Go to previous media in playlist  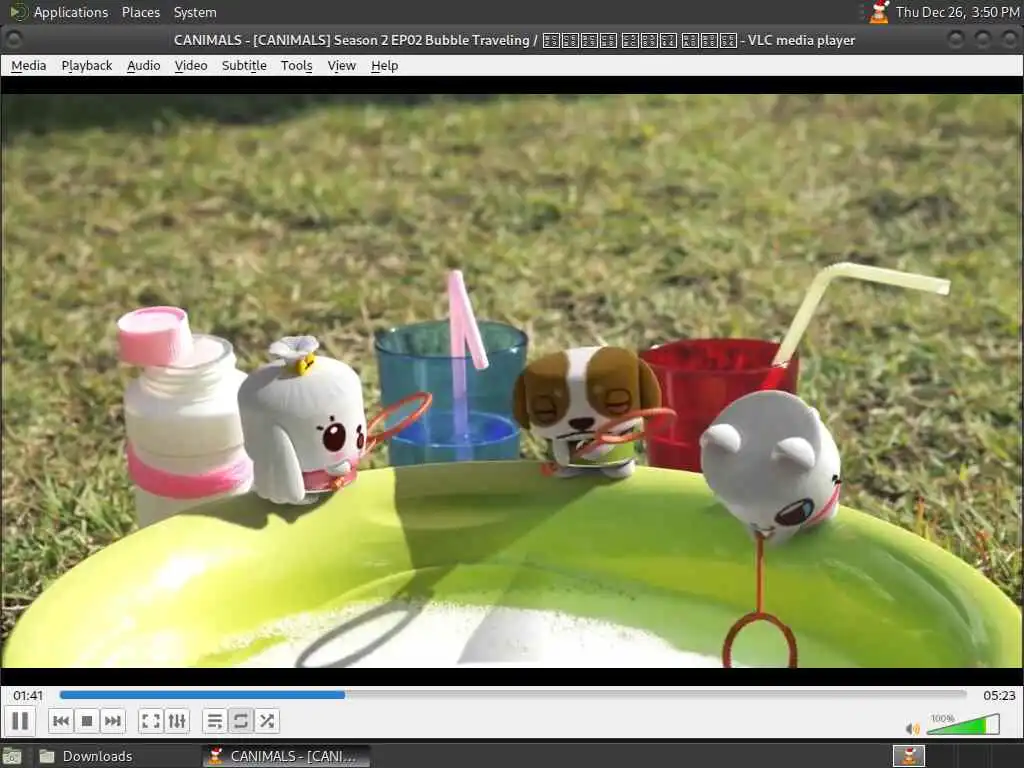click(x=61, y=721)
